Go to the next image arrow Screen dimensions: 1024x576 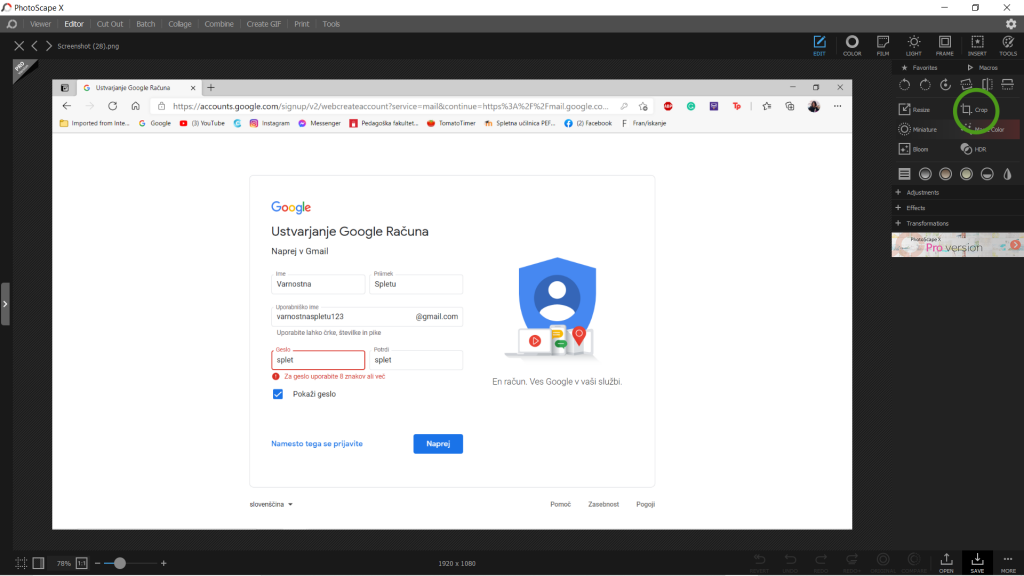click(48, 46)
